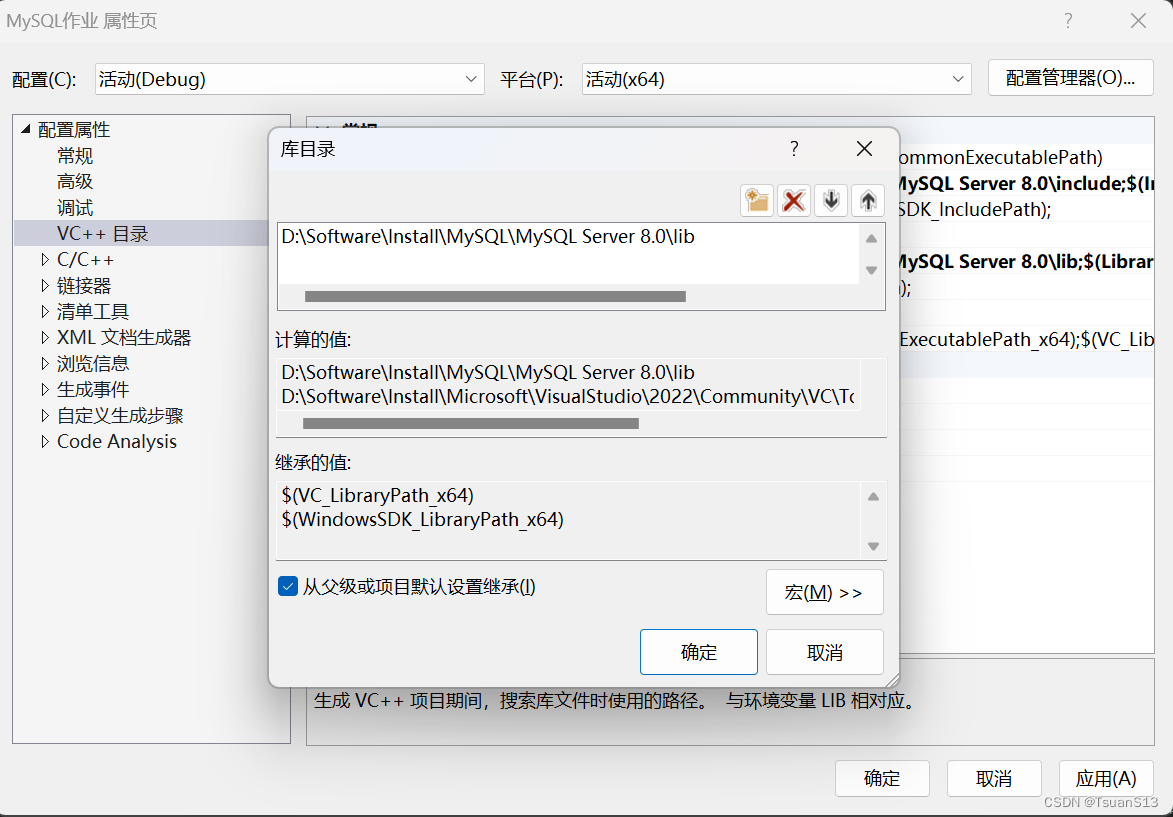Click the ExecutablePath_x64);$(VC_Lib row
1173x817 pixels.
click(1026, 340)
